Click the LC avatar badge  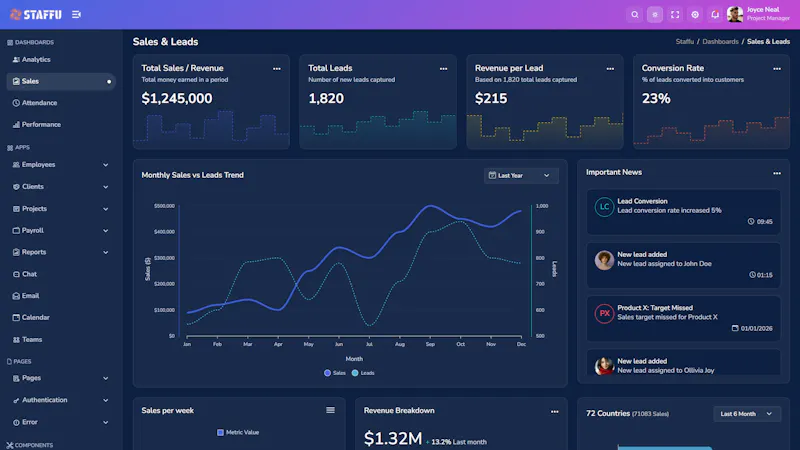click(604, 207)
